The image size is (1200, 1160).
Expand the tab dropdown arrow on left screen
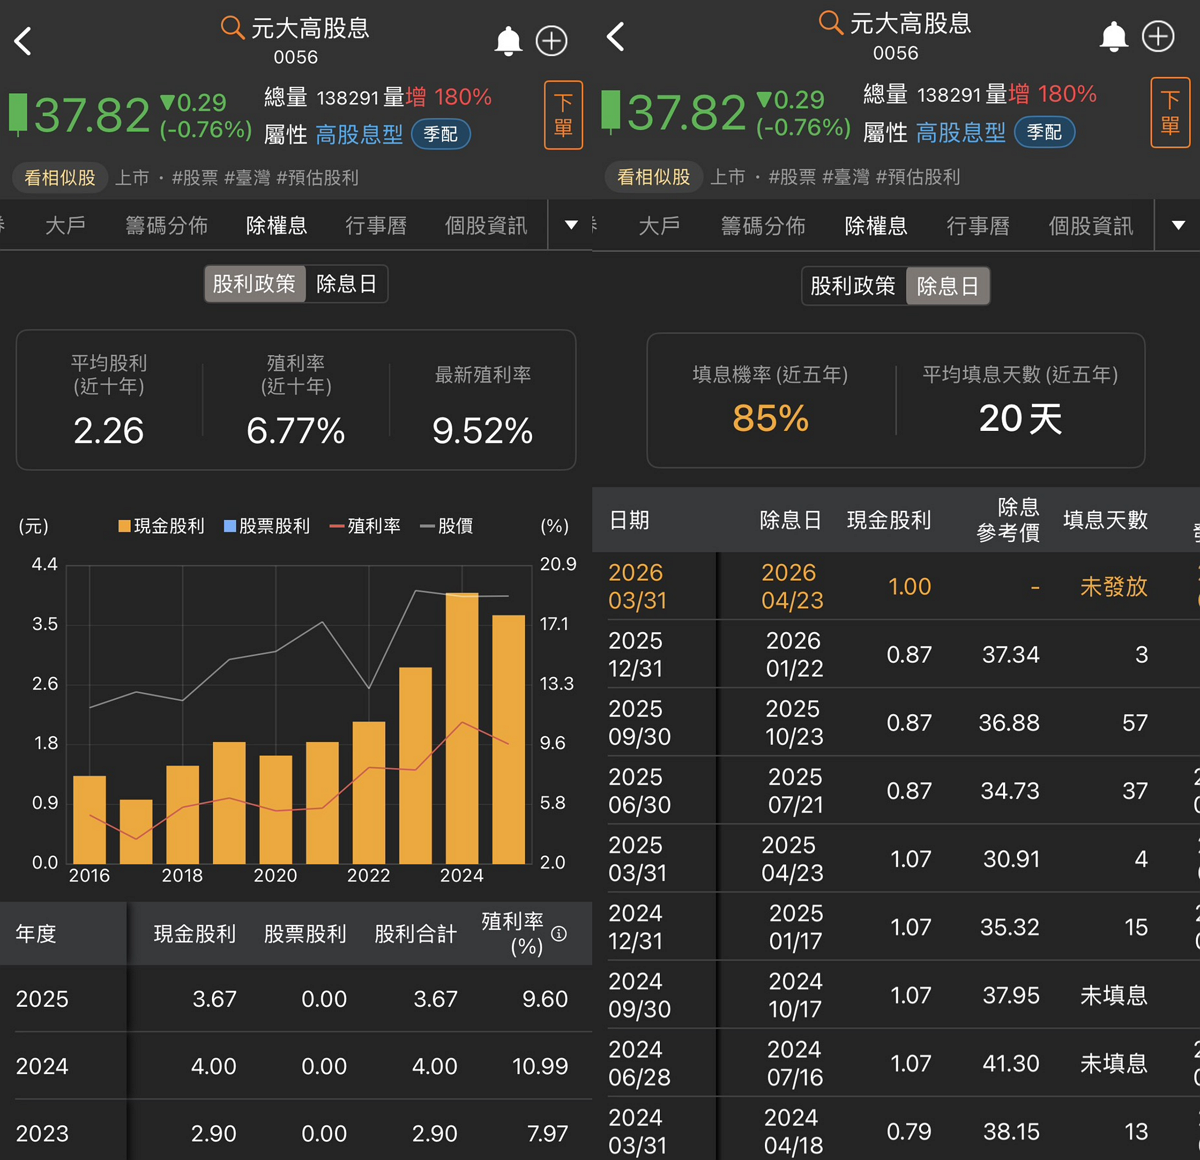pos(571,225)
